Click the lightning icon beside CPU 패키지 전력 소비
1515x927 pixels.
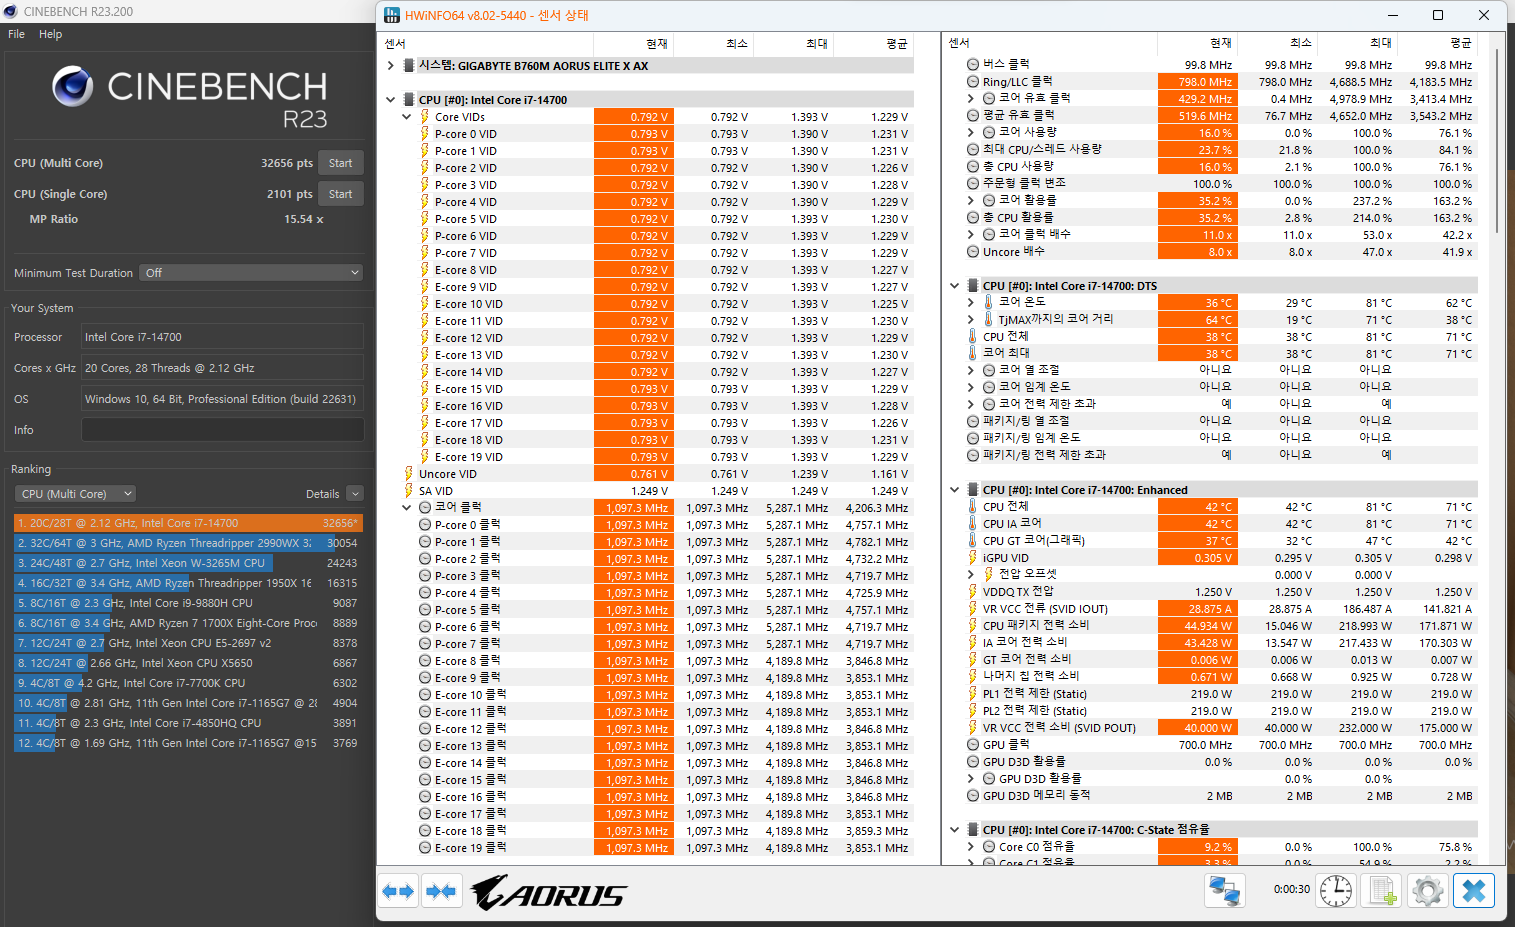tap(973, 625)
